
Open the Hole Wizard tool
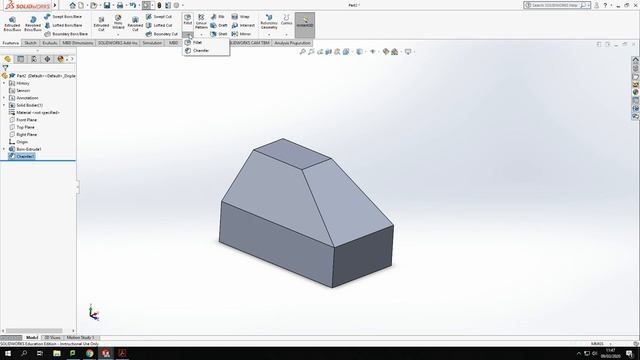point(118,22)
